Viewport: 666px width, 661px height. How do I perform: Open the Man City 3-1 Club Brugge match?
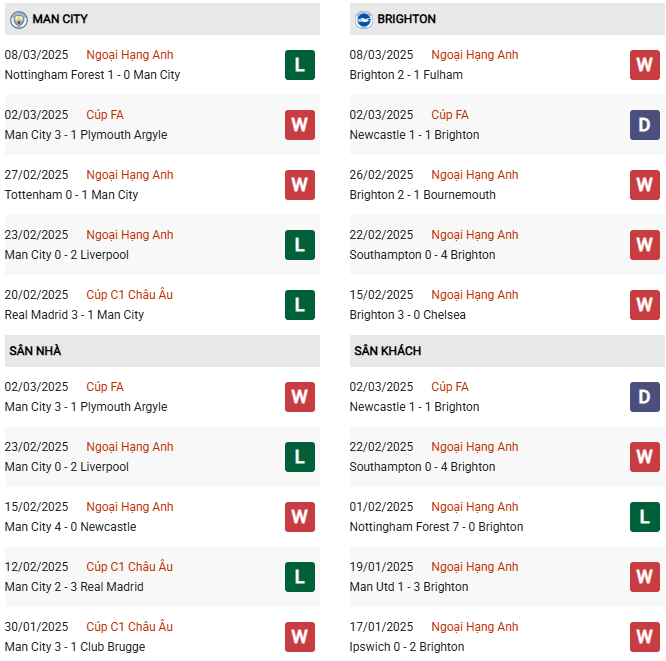pos(75,647)
